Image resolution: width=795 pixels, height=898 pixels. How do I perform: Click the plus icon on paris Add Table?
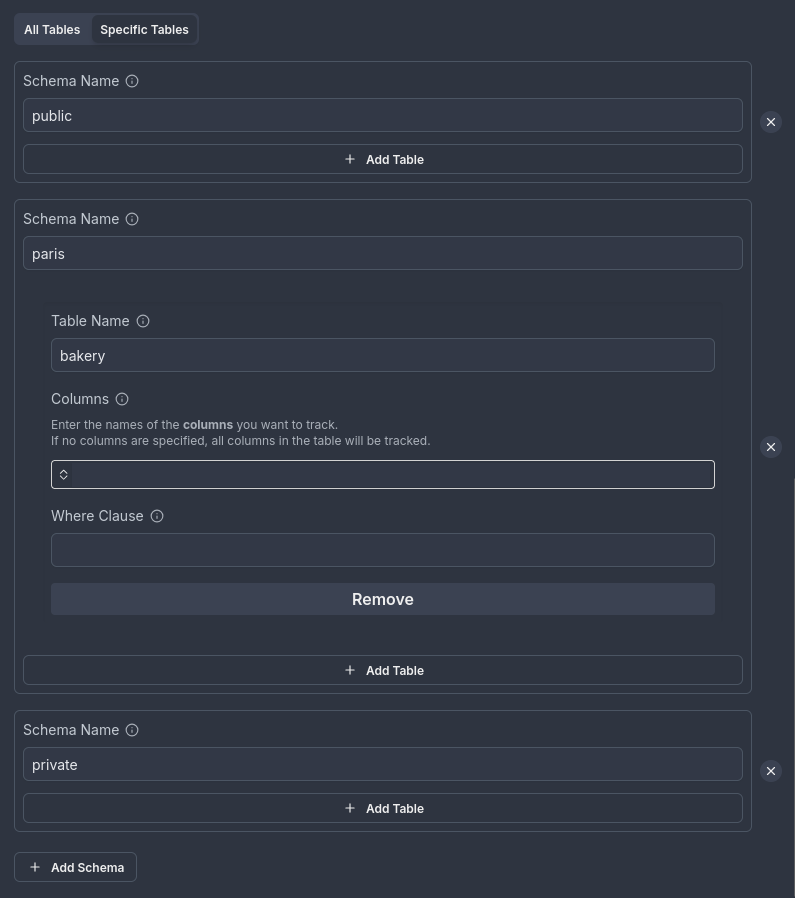(x=350, y=670)
